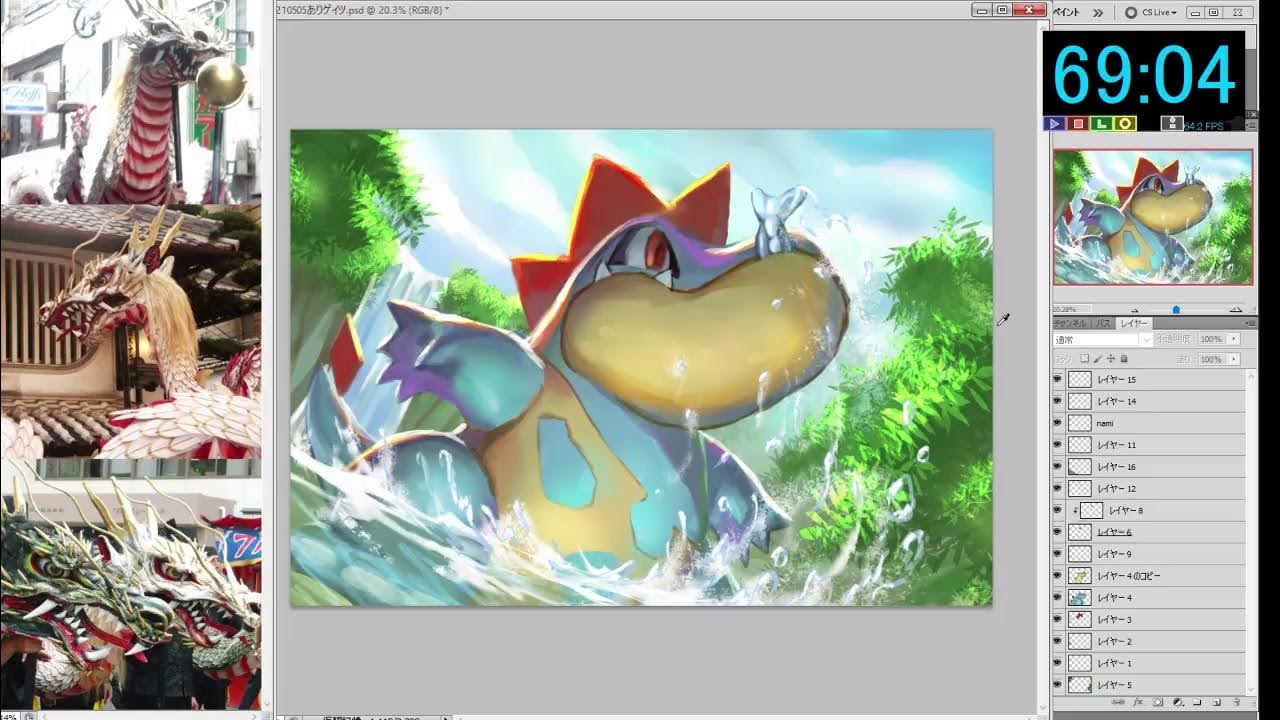Click the レイヤー 4 layer thumbnail
1280x720 pixels.
pyautogui.click(x=1079, y=598)
